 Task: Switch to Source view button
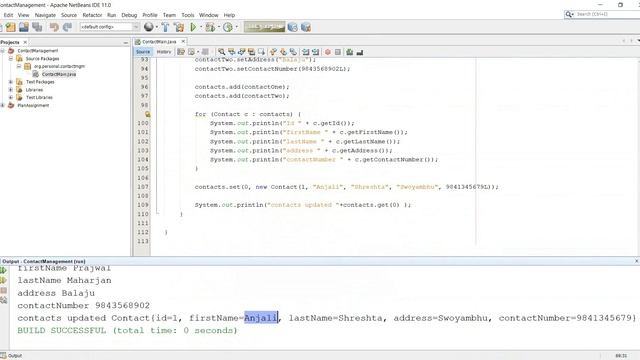pos(143,52)
